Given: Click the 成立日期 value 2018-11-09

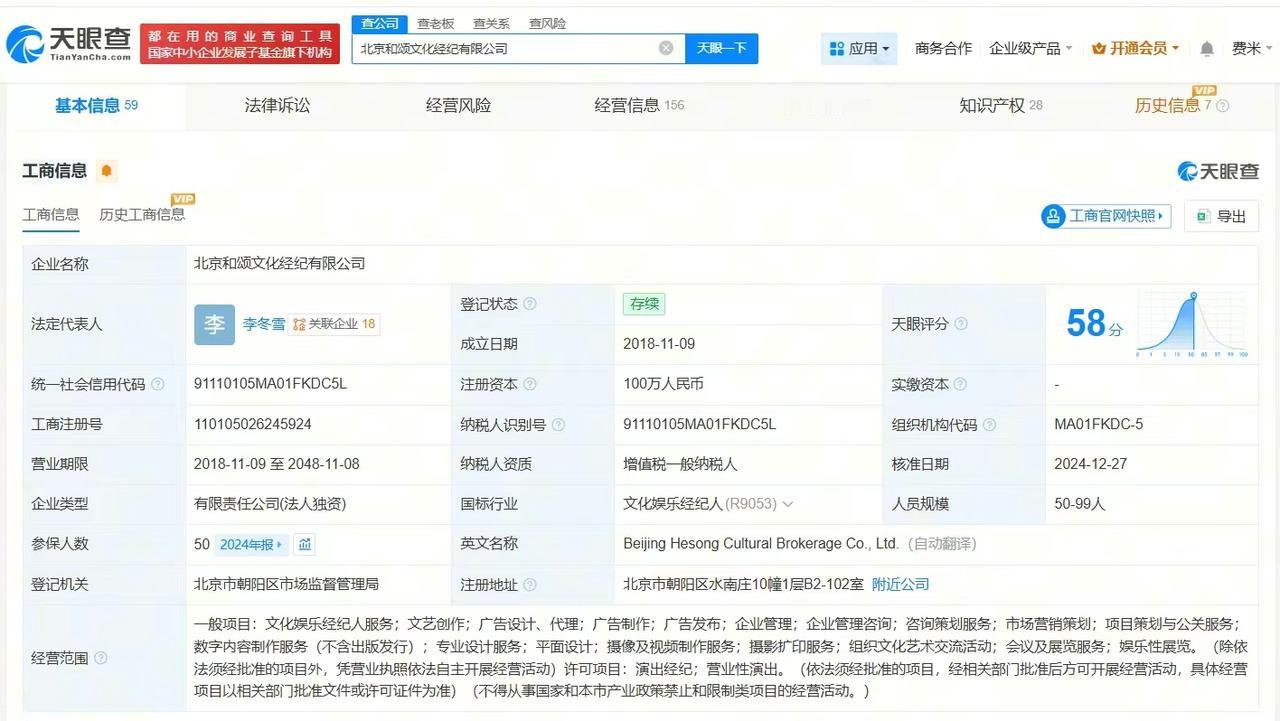Looking at the screenshot, I should 659,344.
